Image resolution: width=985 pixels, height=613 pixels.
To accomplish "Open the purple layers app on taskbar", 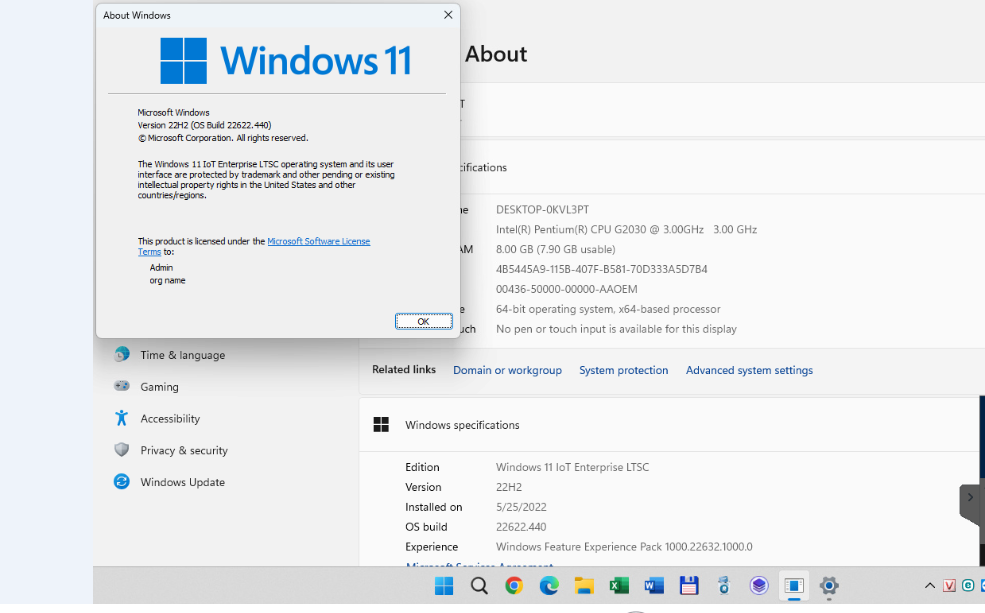I will click(759, 586).
